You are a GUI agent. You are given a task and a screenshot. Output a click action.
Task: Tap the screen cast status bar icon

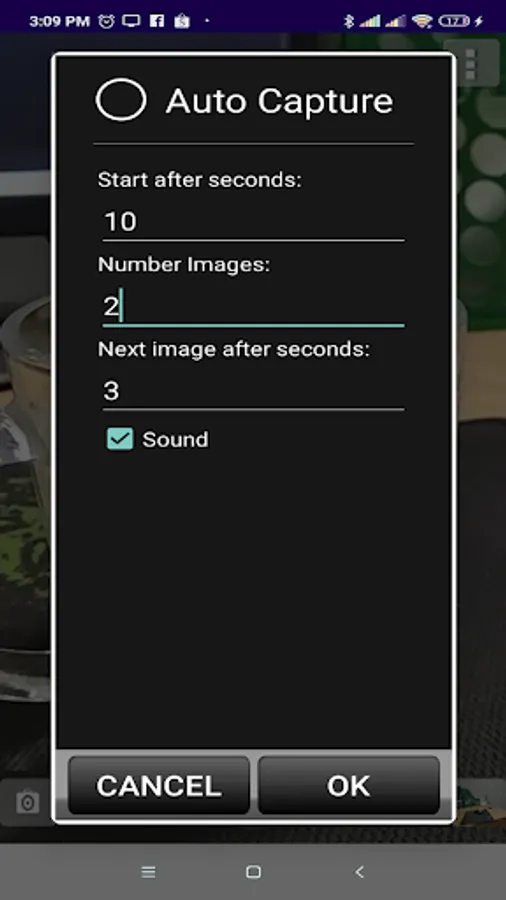131,21
